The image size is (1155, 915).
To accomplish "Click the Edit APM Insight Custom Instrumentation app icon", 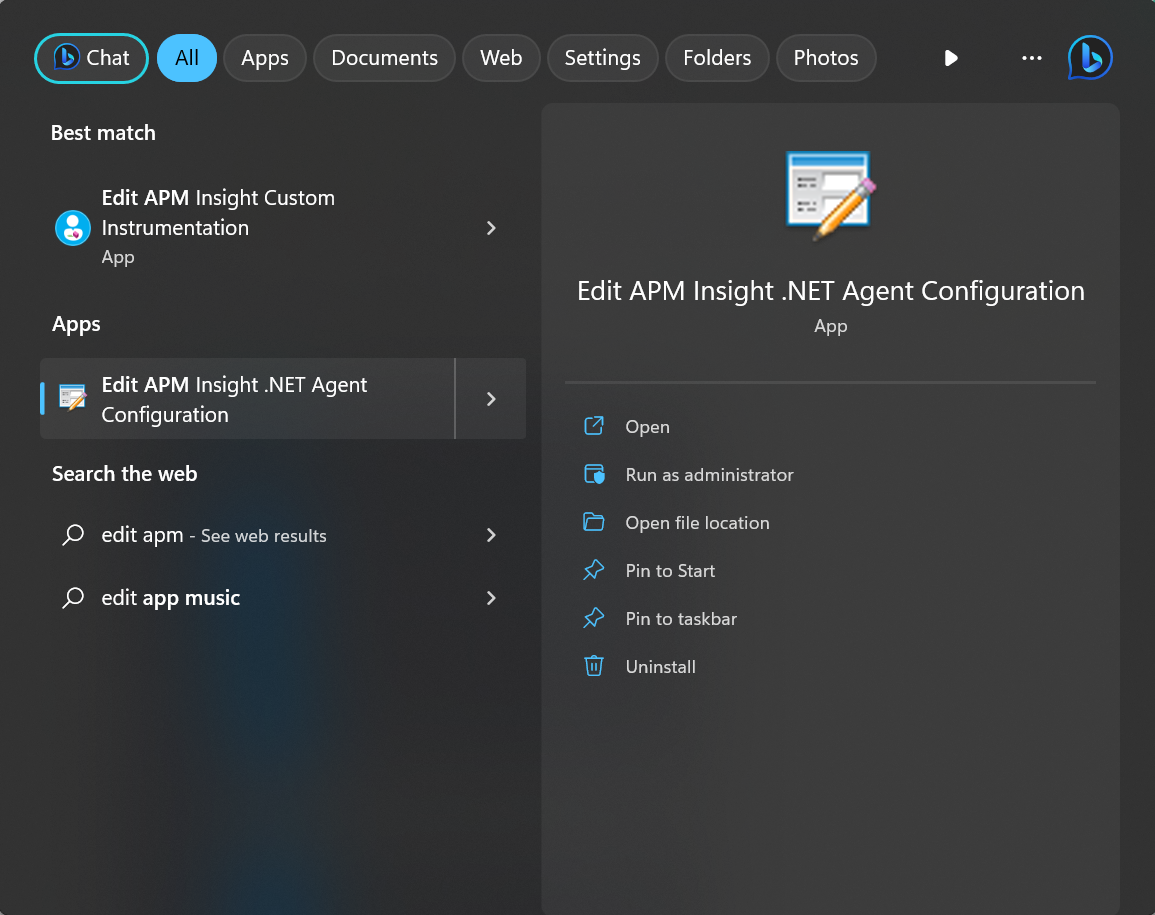I will (71, 228).
